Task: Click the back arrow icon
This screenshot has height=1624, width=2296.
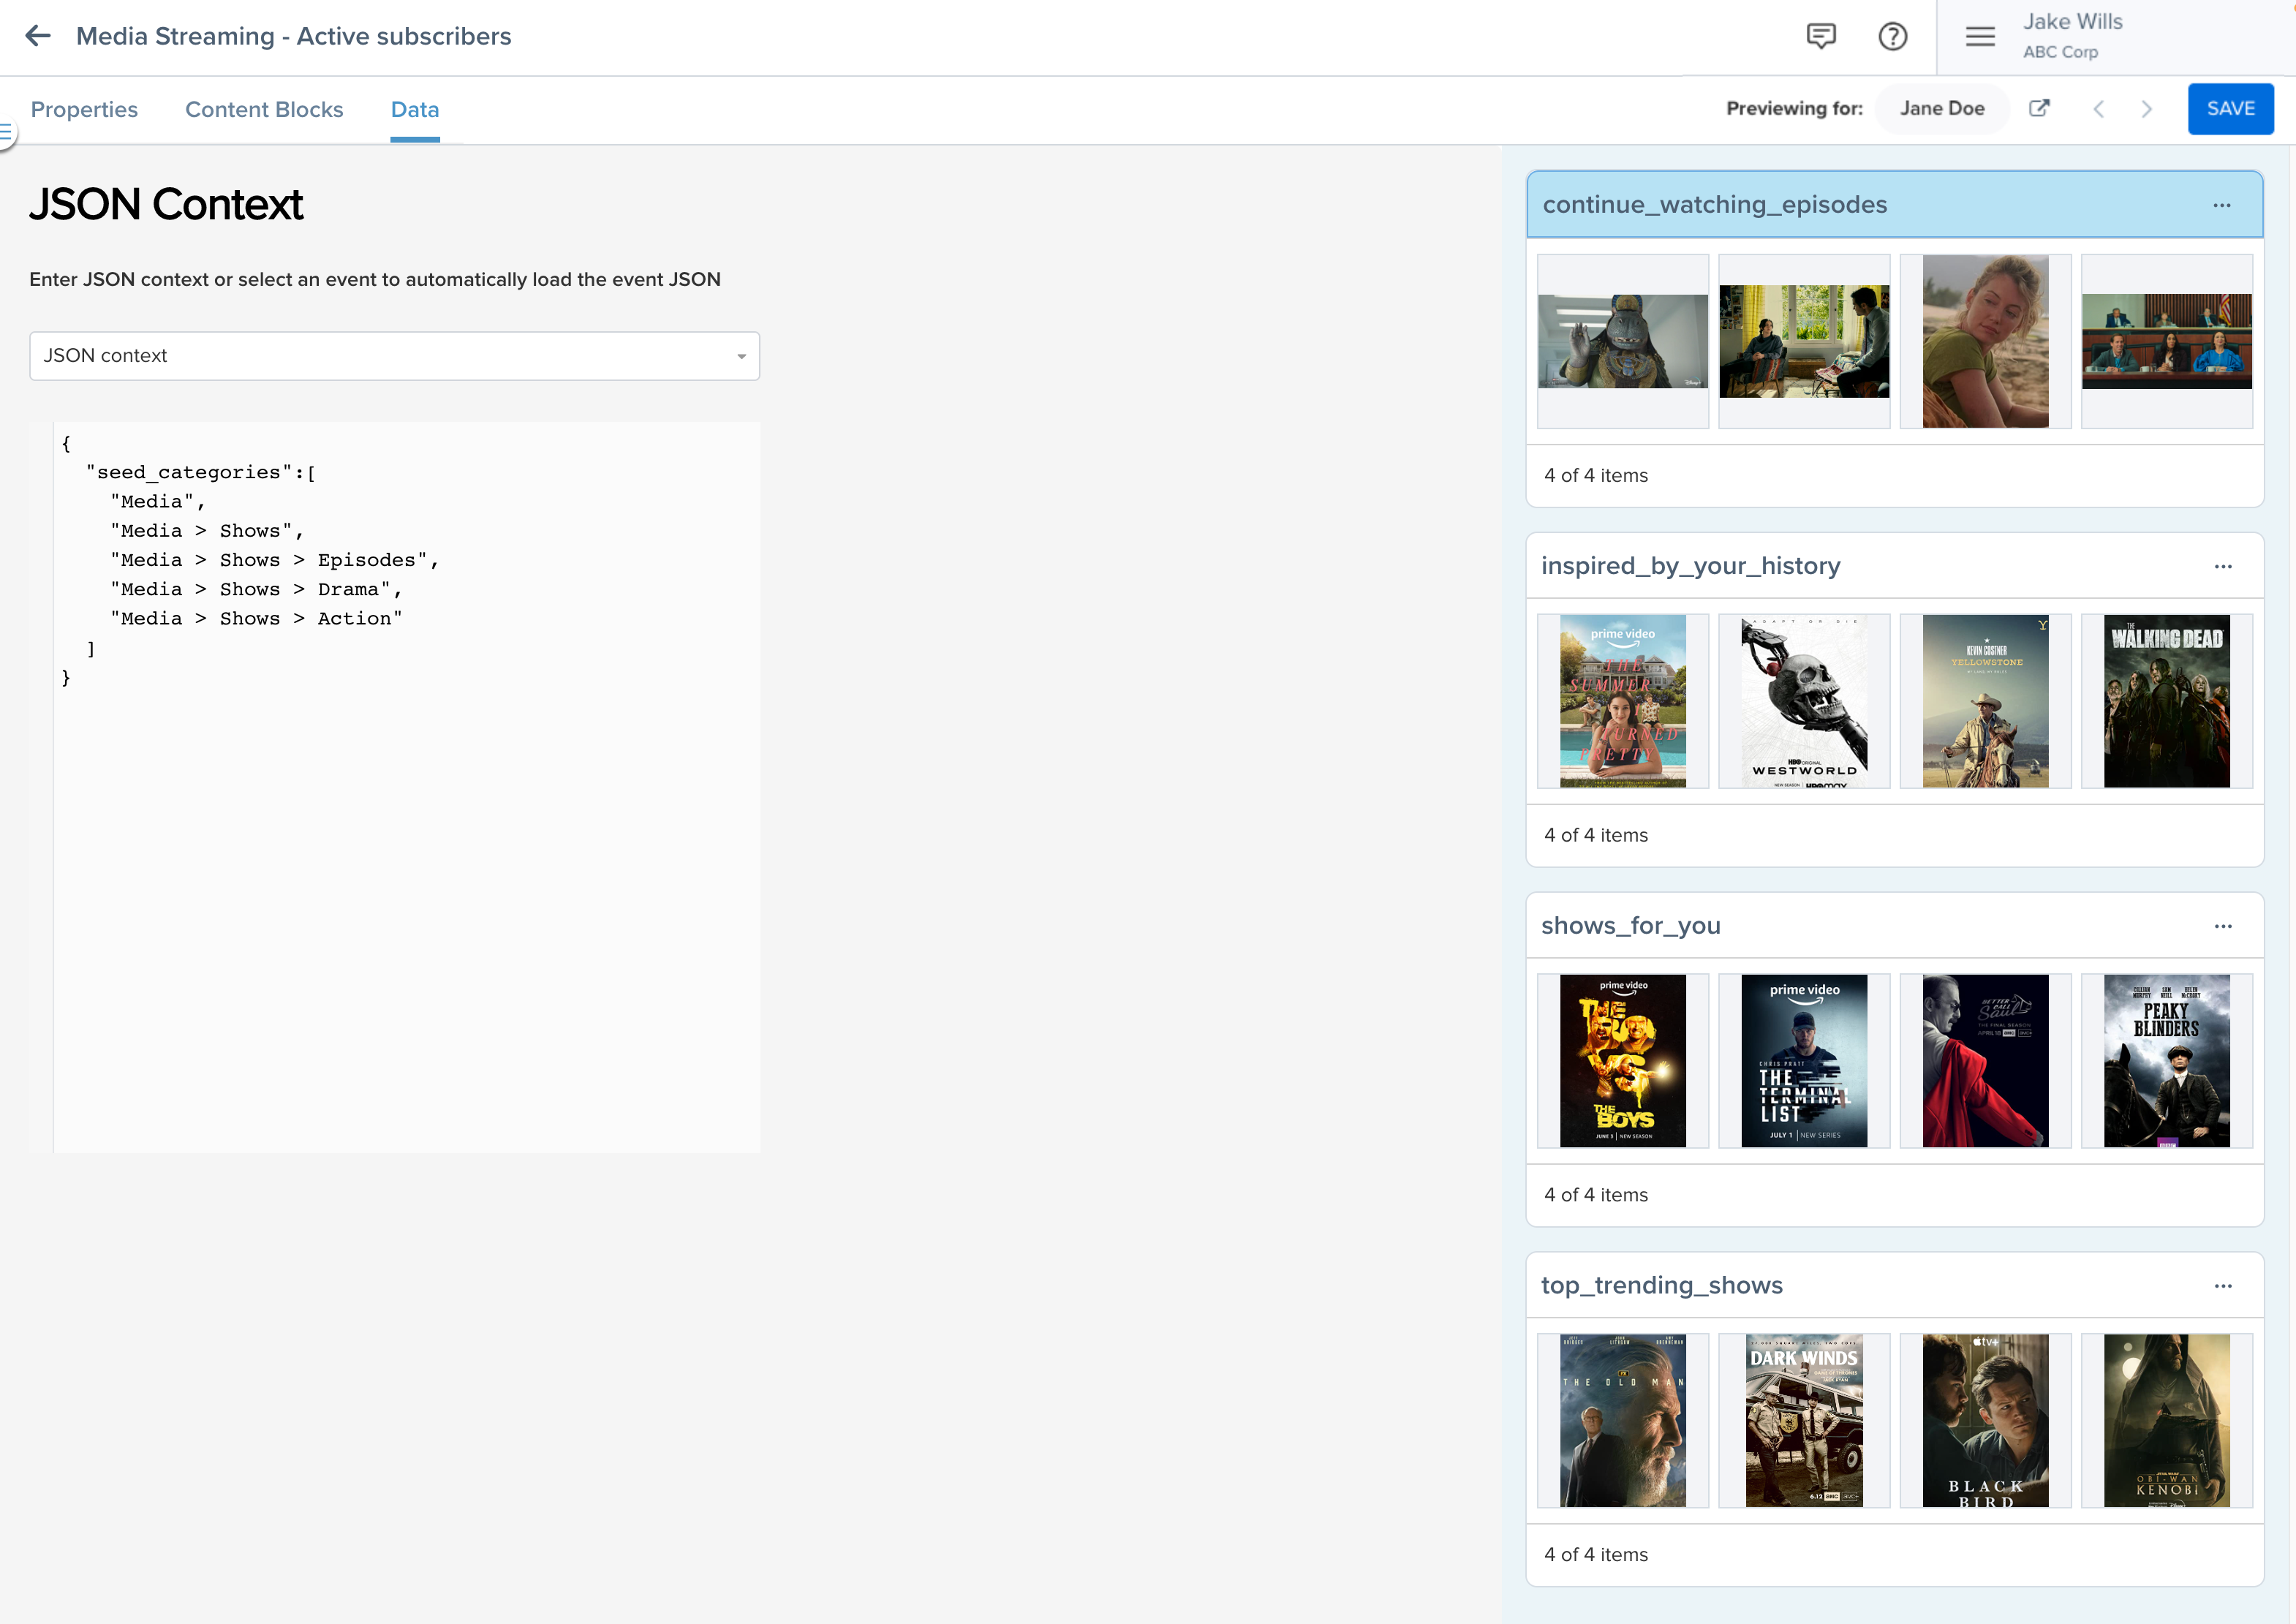Action: [x=38, y=36]
